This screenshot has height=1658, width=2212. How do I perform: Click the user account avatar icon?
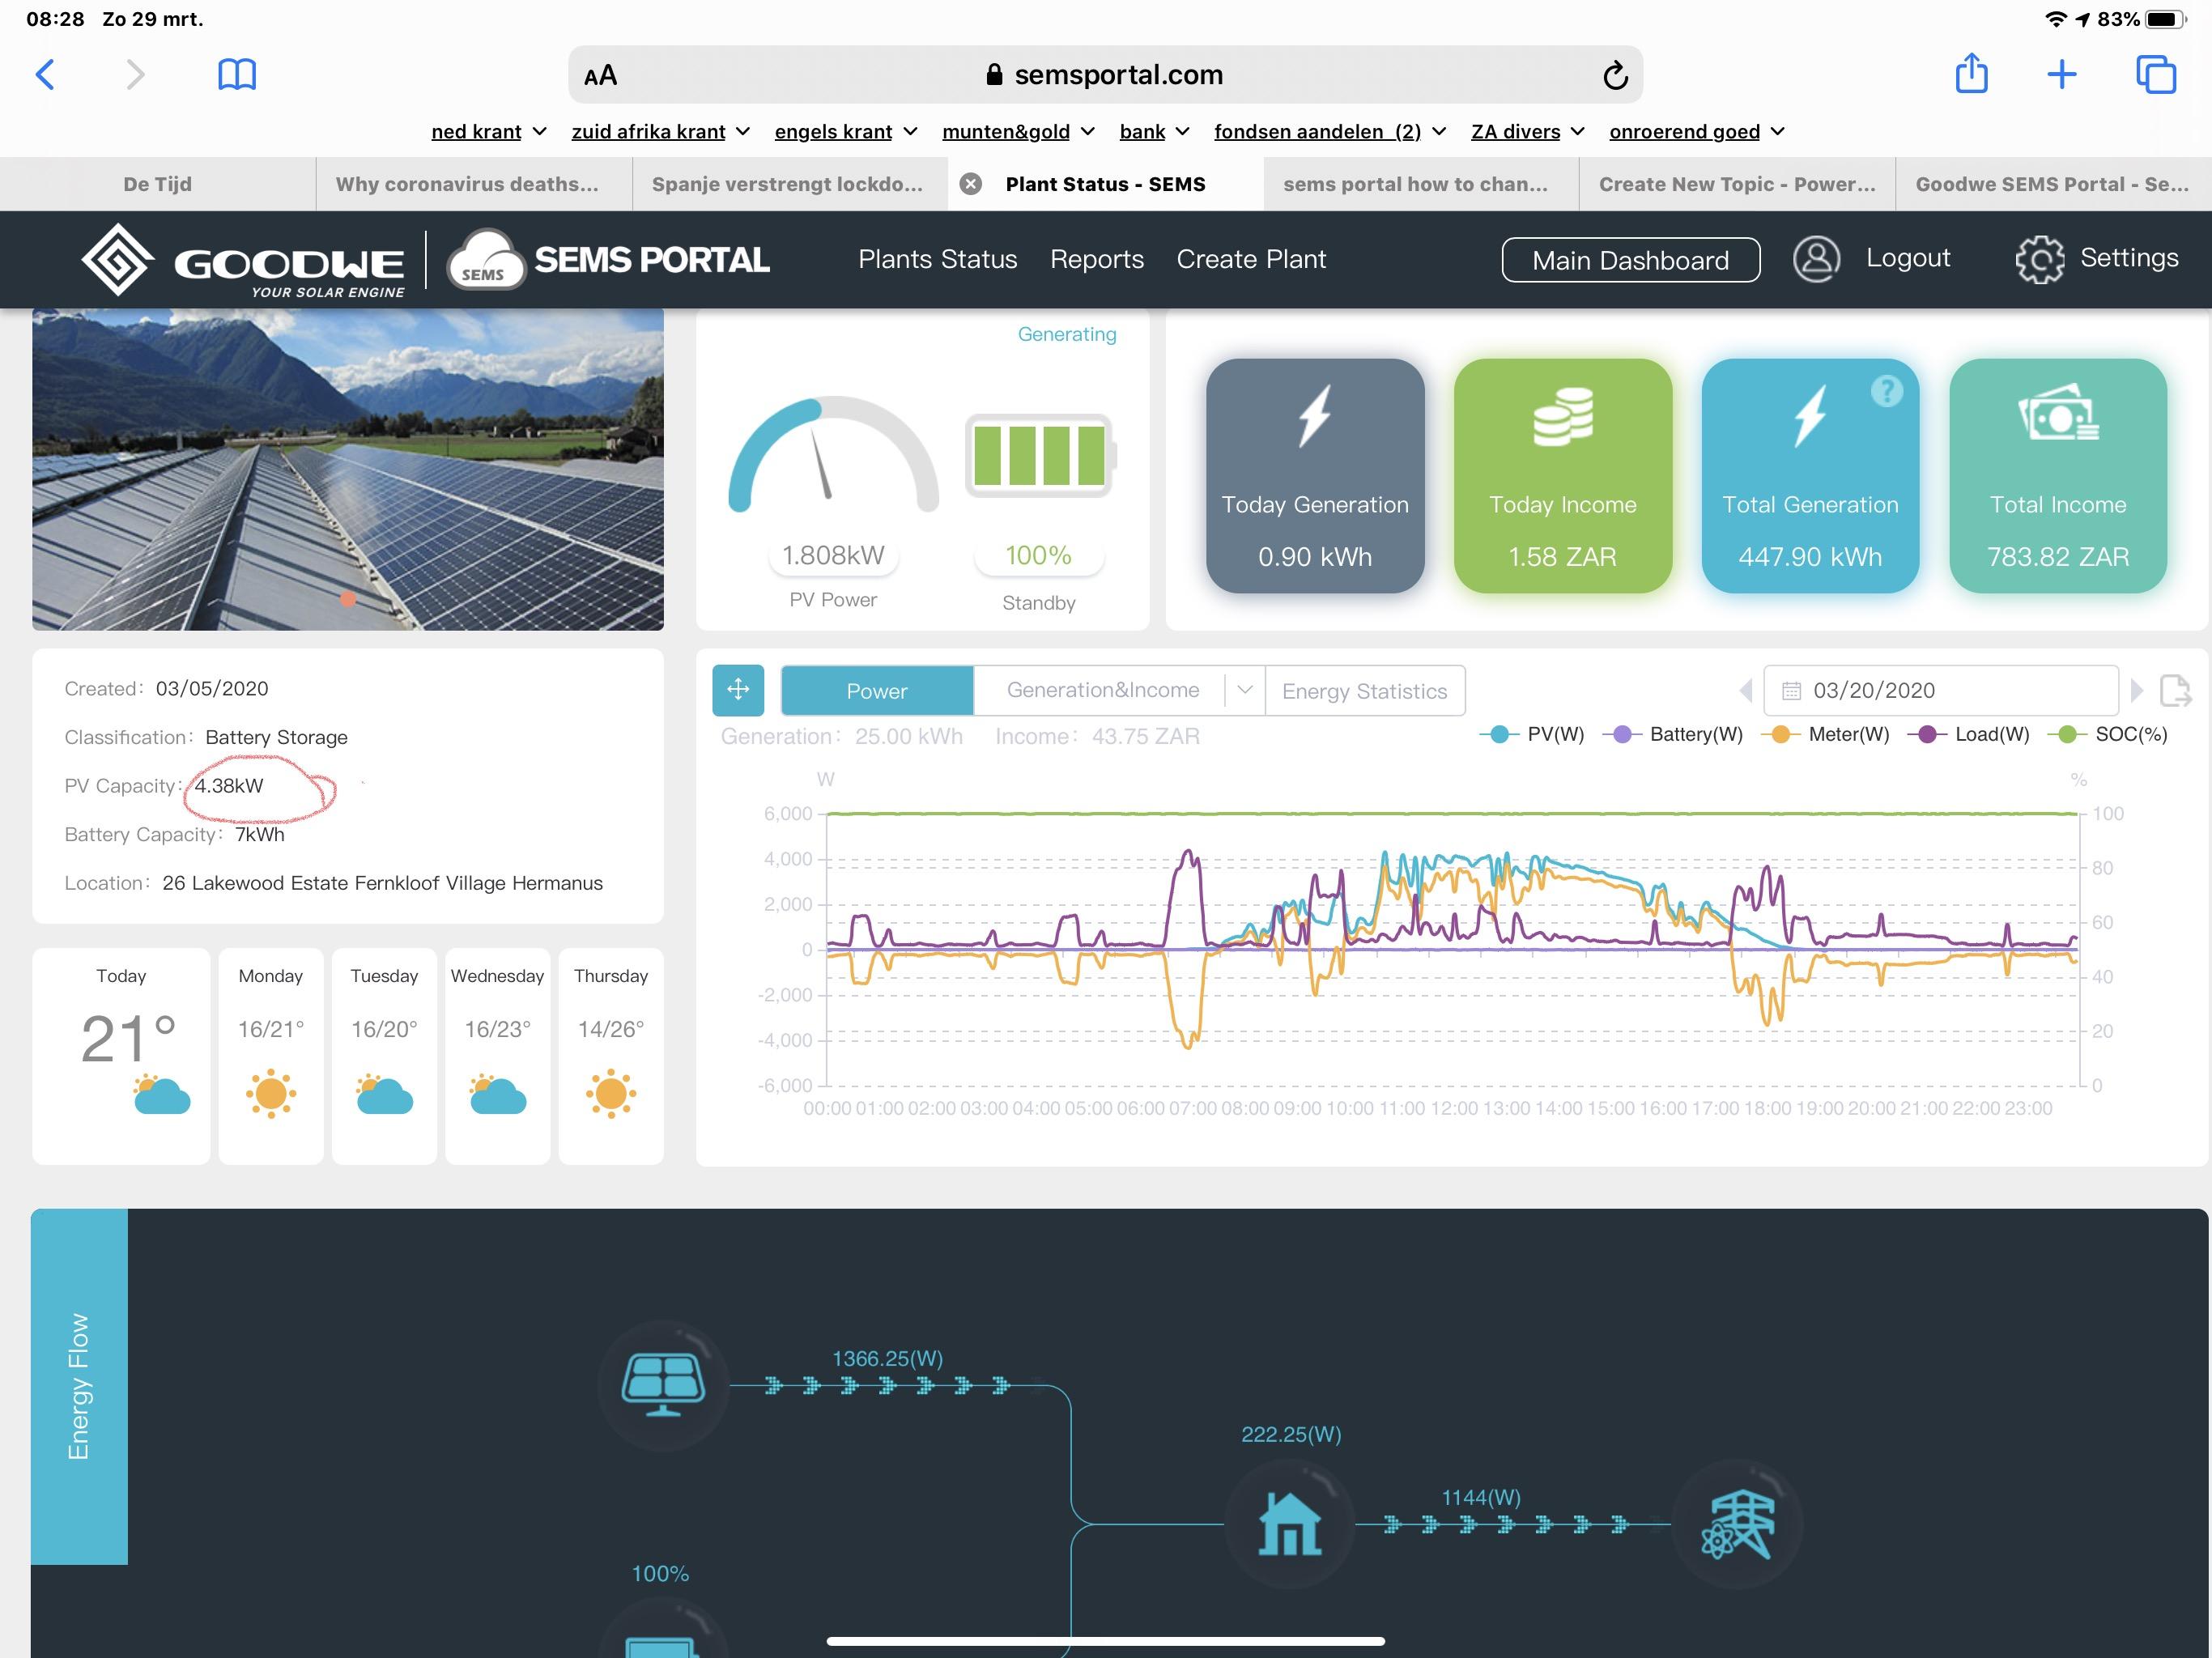point(1816,259)
